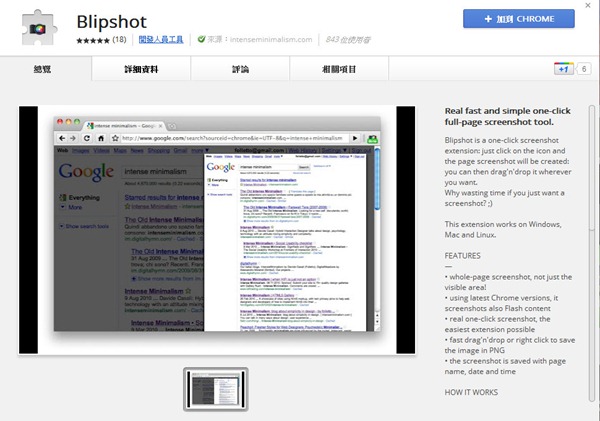Screen dimensions: 600x421
Task: Switch to the 詳細資料 tab
Action: click(141, 69)
